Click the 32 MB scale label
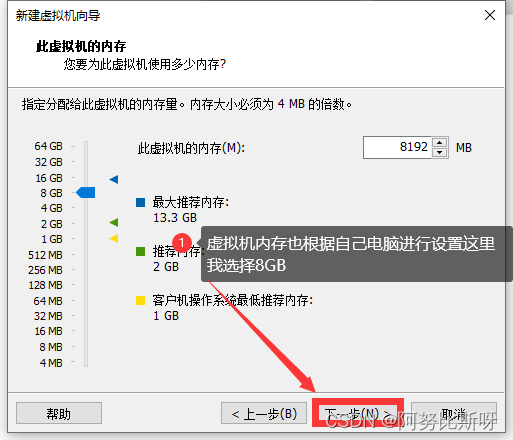The height and width of the screenshot is (440, 513). pyautogui.click(x=48, y=316)
